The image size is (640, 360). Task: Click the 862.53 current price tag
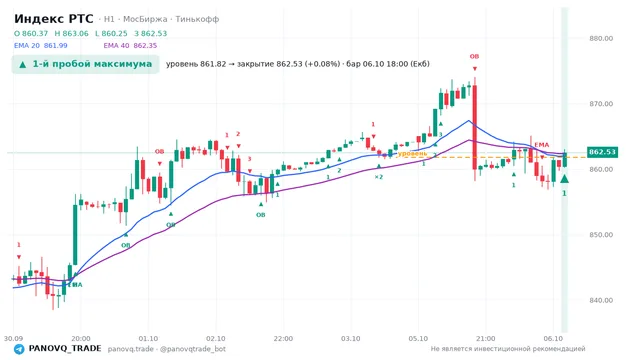[602, 152]
